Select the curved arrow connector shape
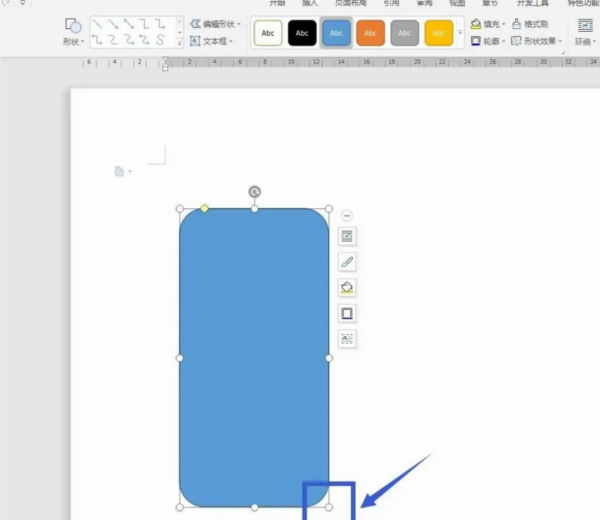Image resolution: width=600 pixels, height=520 pixels. point(129,39)
